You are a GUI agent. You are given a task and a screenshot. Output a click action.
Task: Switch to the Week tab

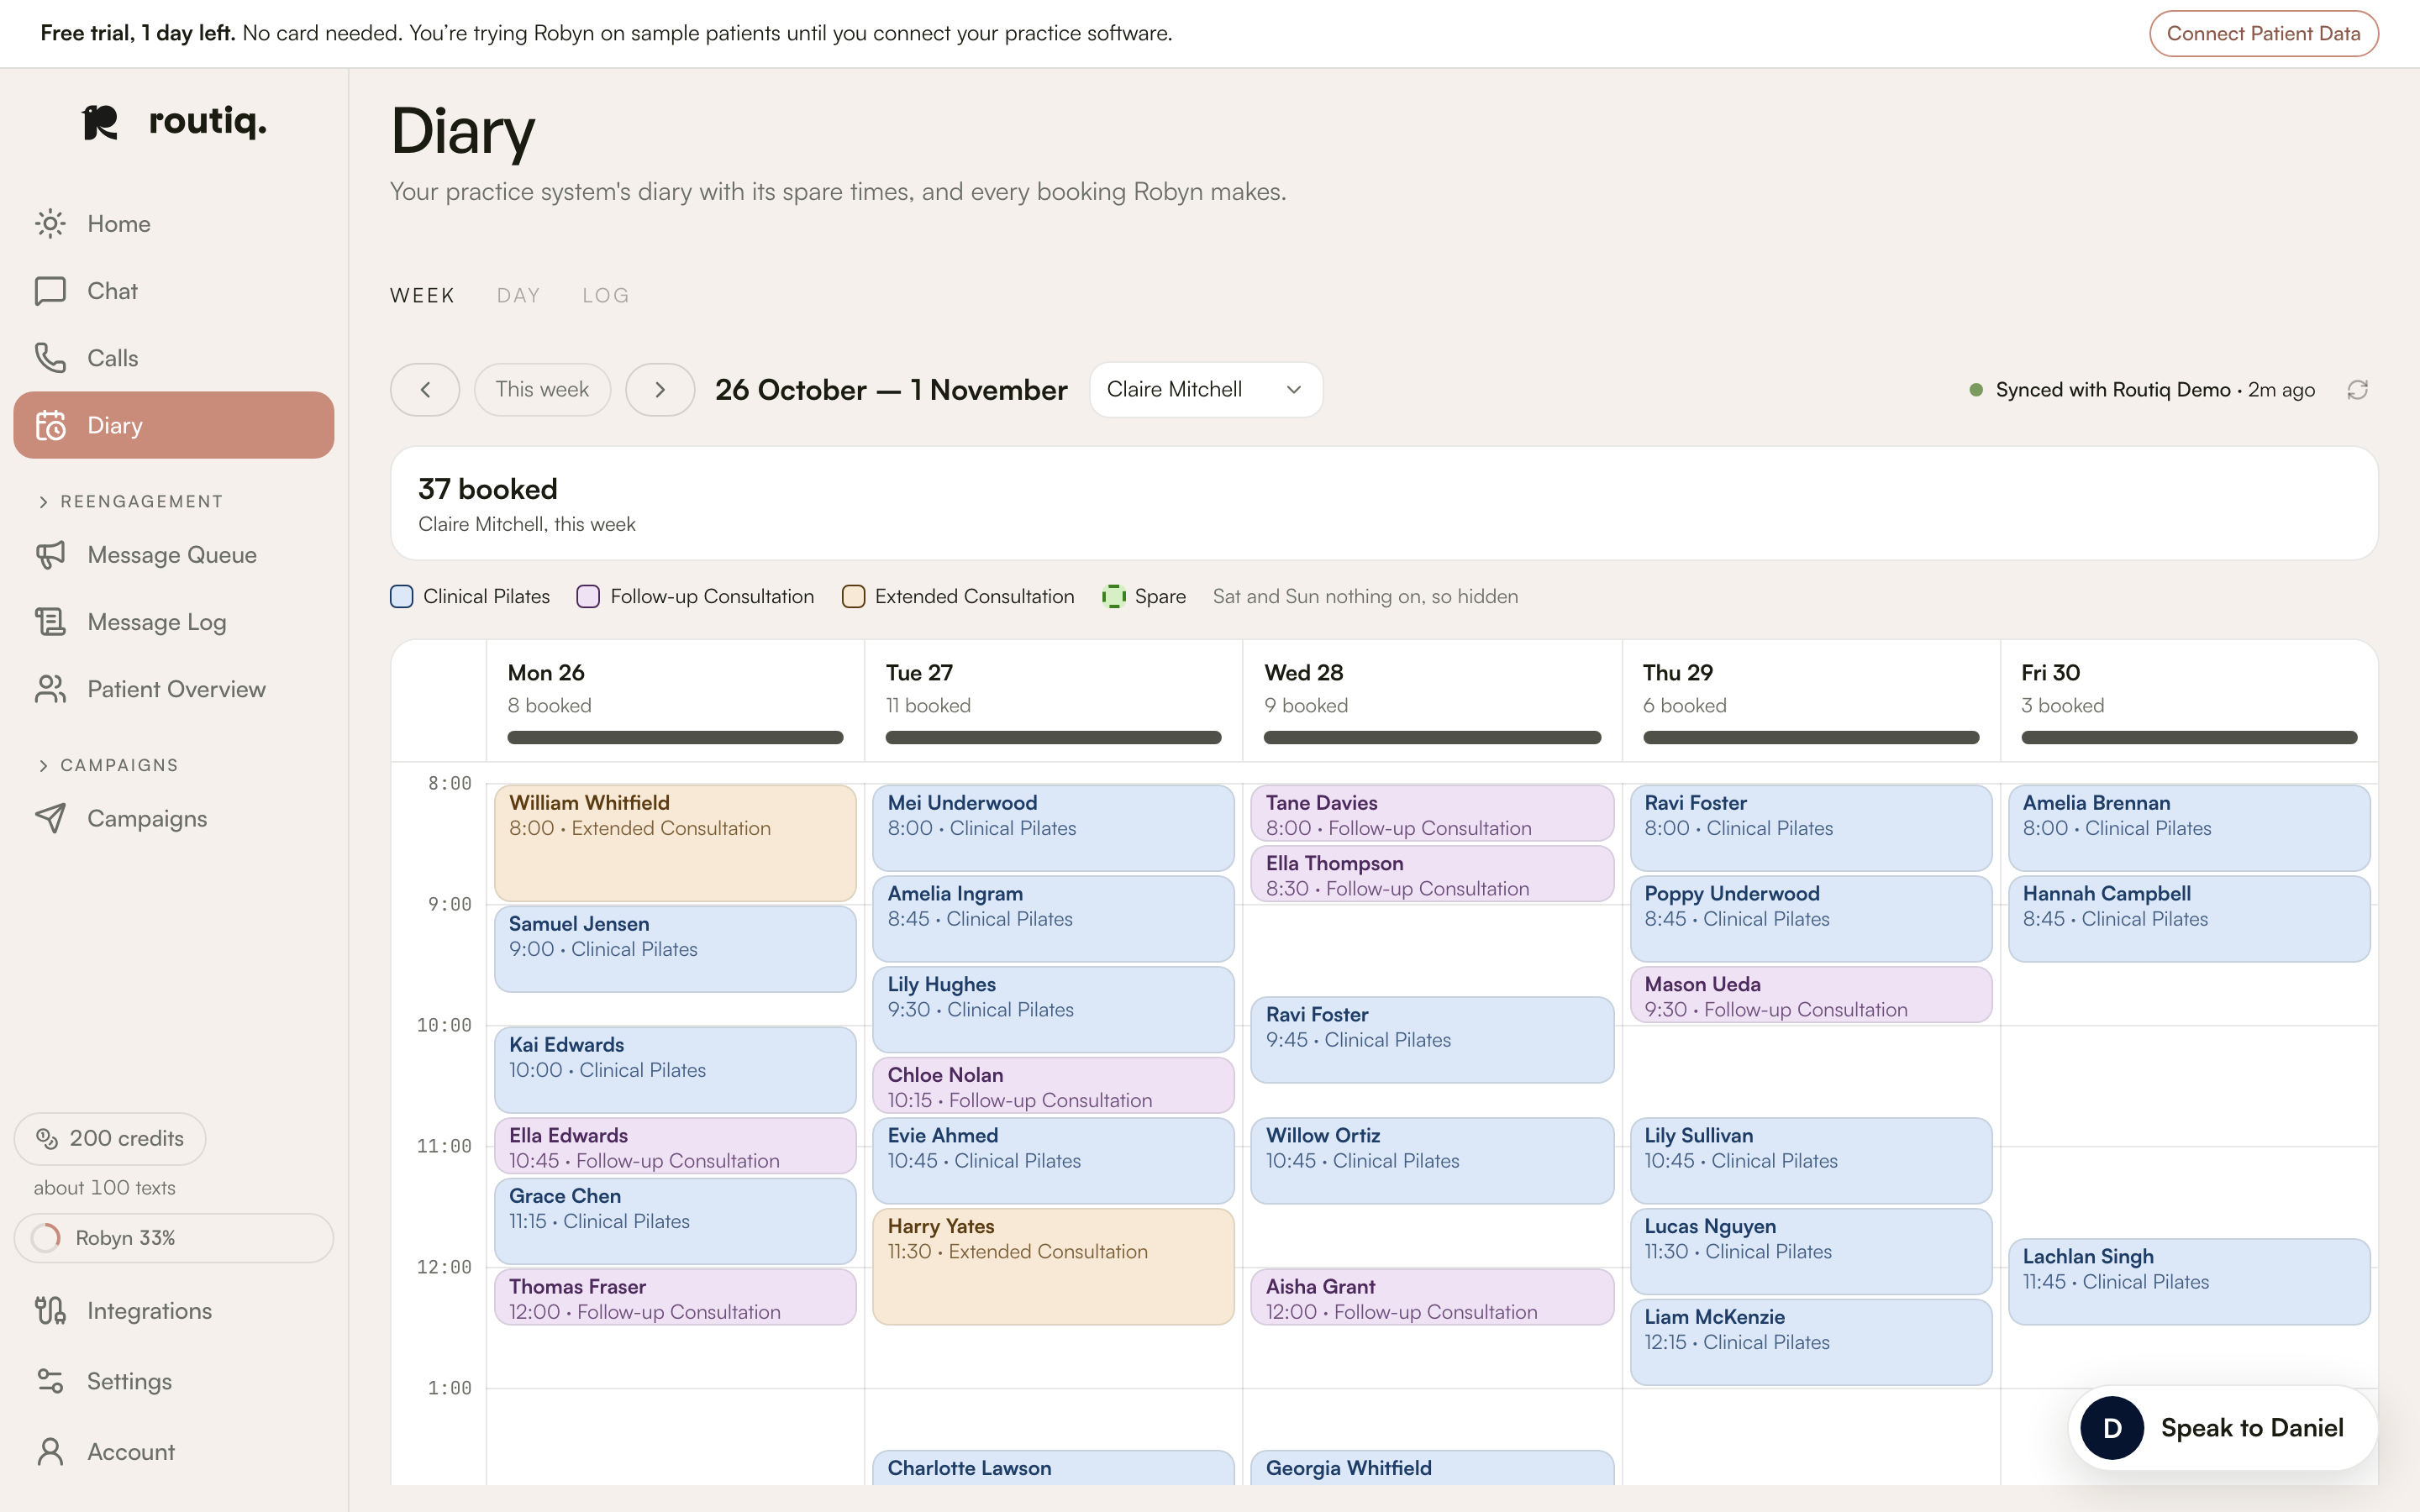pyautogui.click(x=422, y=296)
